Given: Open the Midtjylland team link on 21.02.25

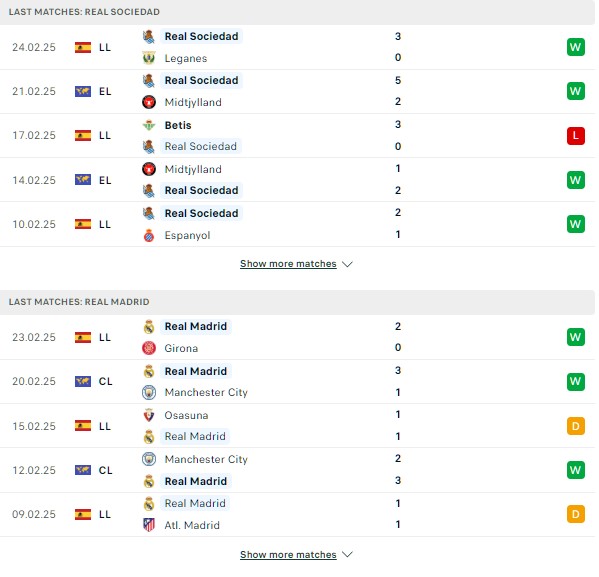Looking at the screenshot, I should [193, 102].
